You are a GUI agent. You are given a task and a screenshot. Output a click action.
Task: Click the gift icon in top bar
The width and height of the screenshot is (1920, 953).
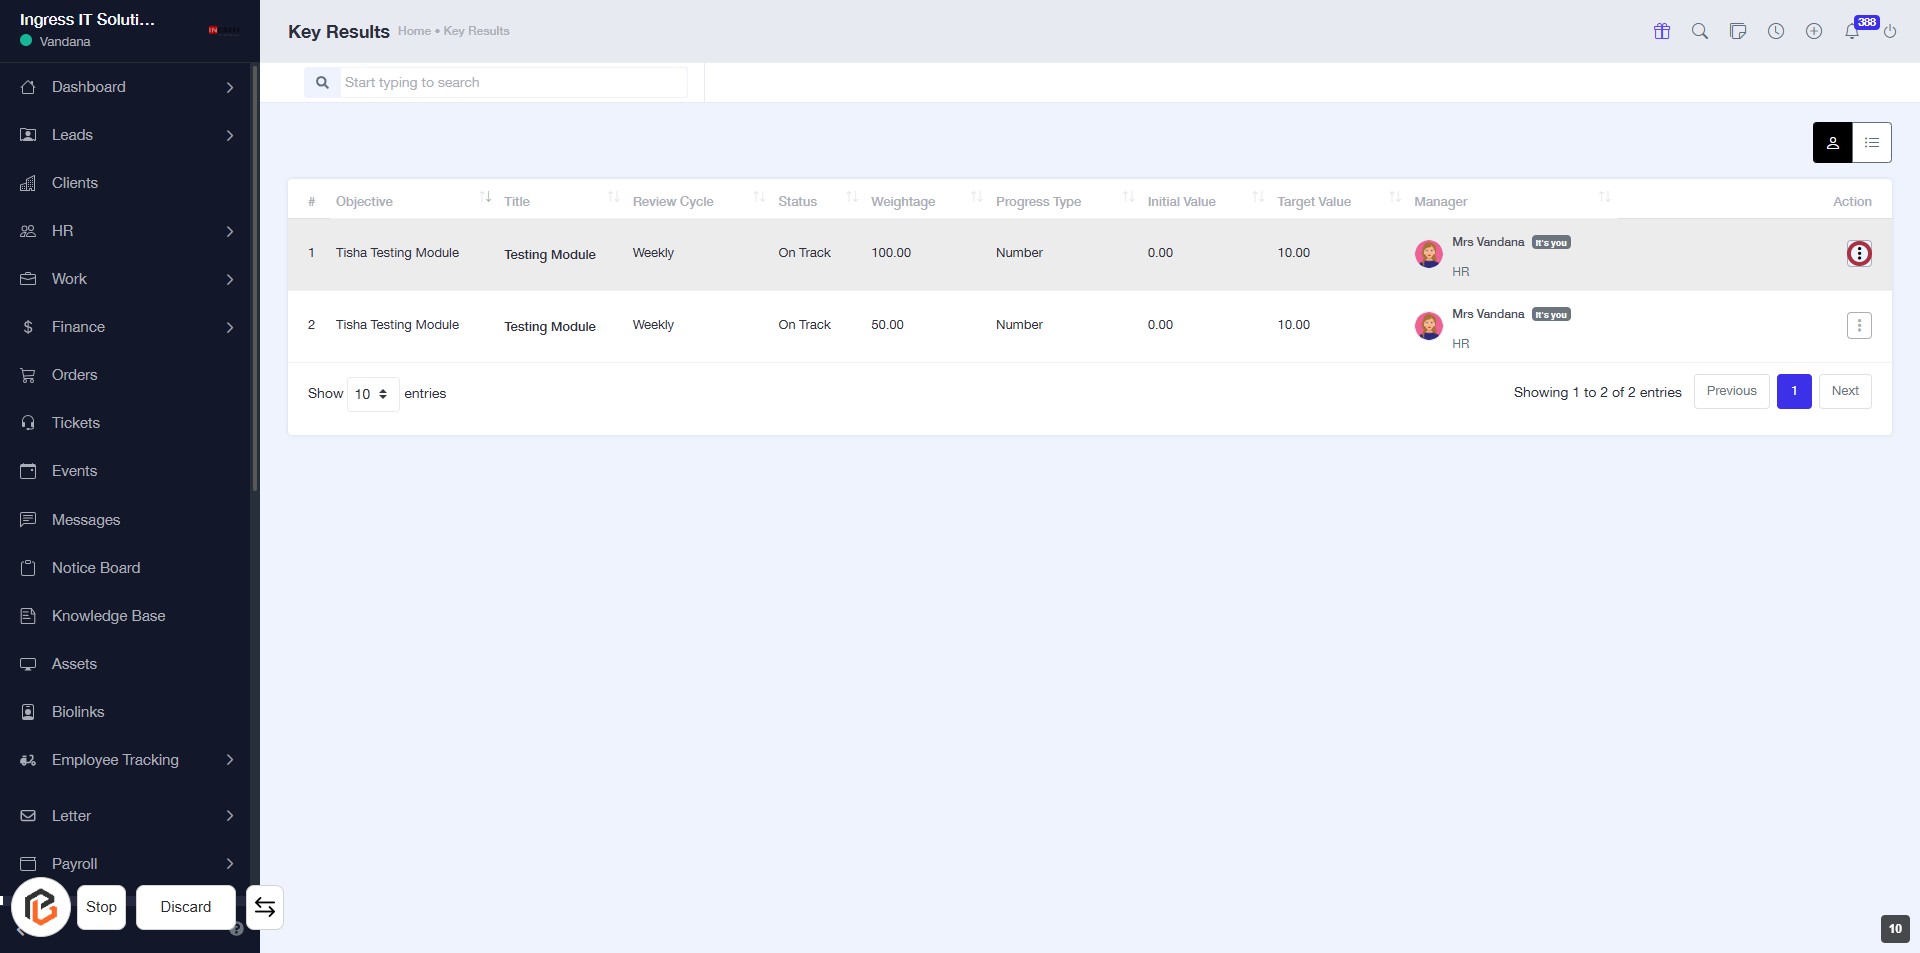1662,31
